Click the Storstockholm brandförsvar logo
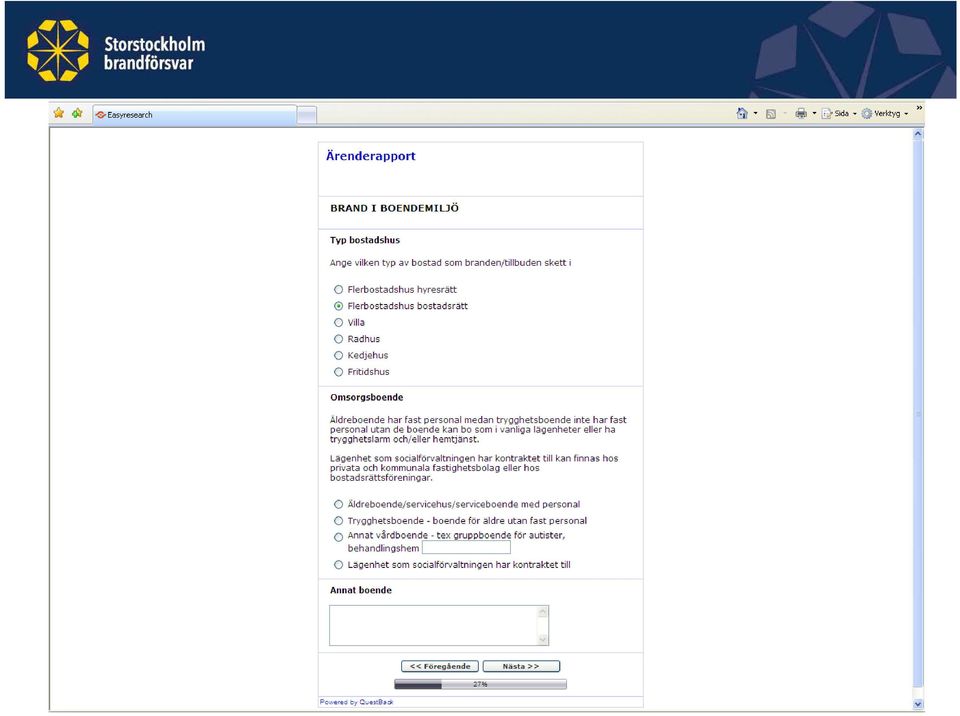The image size is (960, 716). [116, 50]
